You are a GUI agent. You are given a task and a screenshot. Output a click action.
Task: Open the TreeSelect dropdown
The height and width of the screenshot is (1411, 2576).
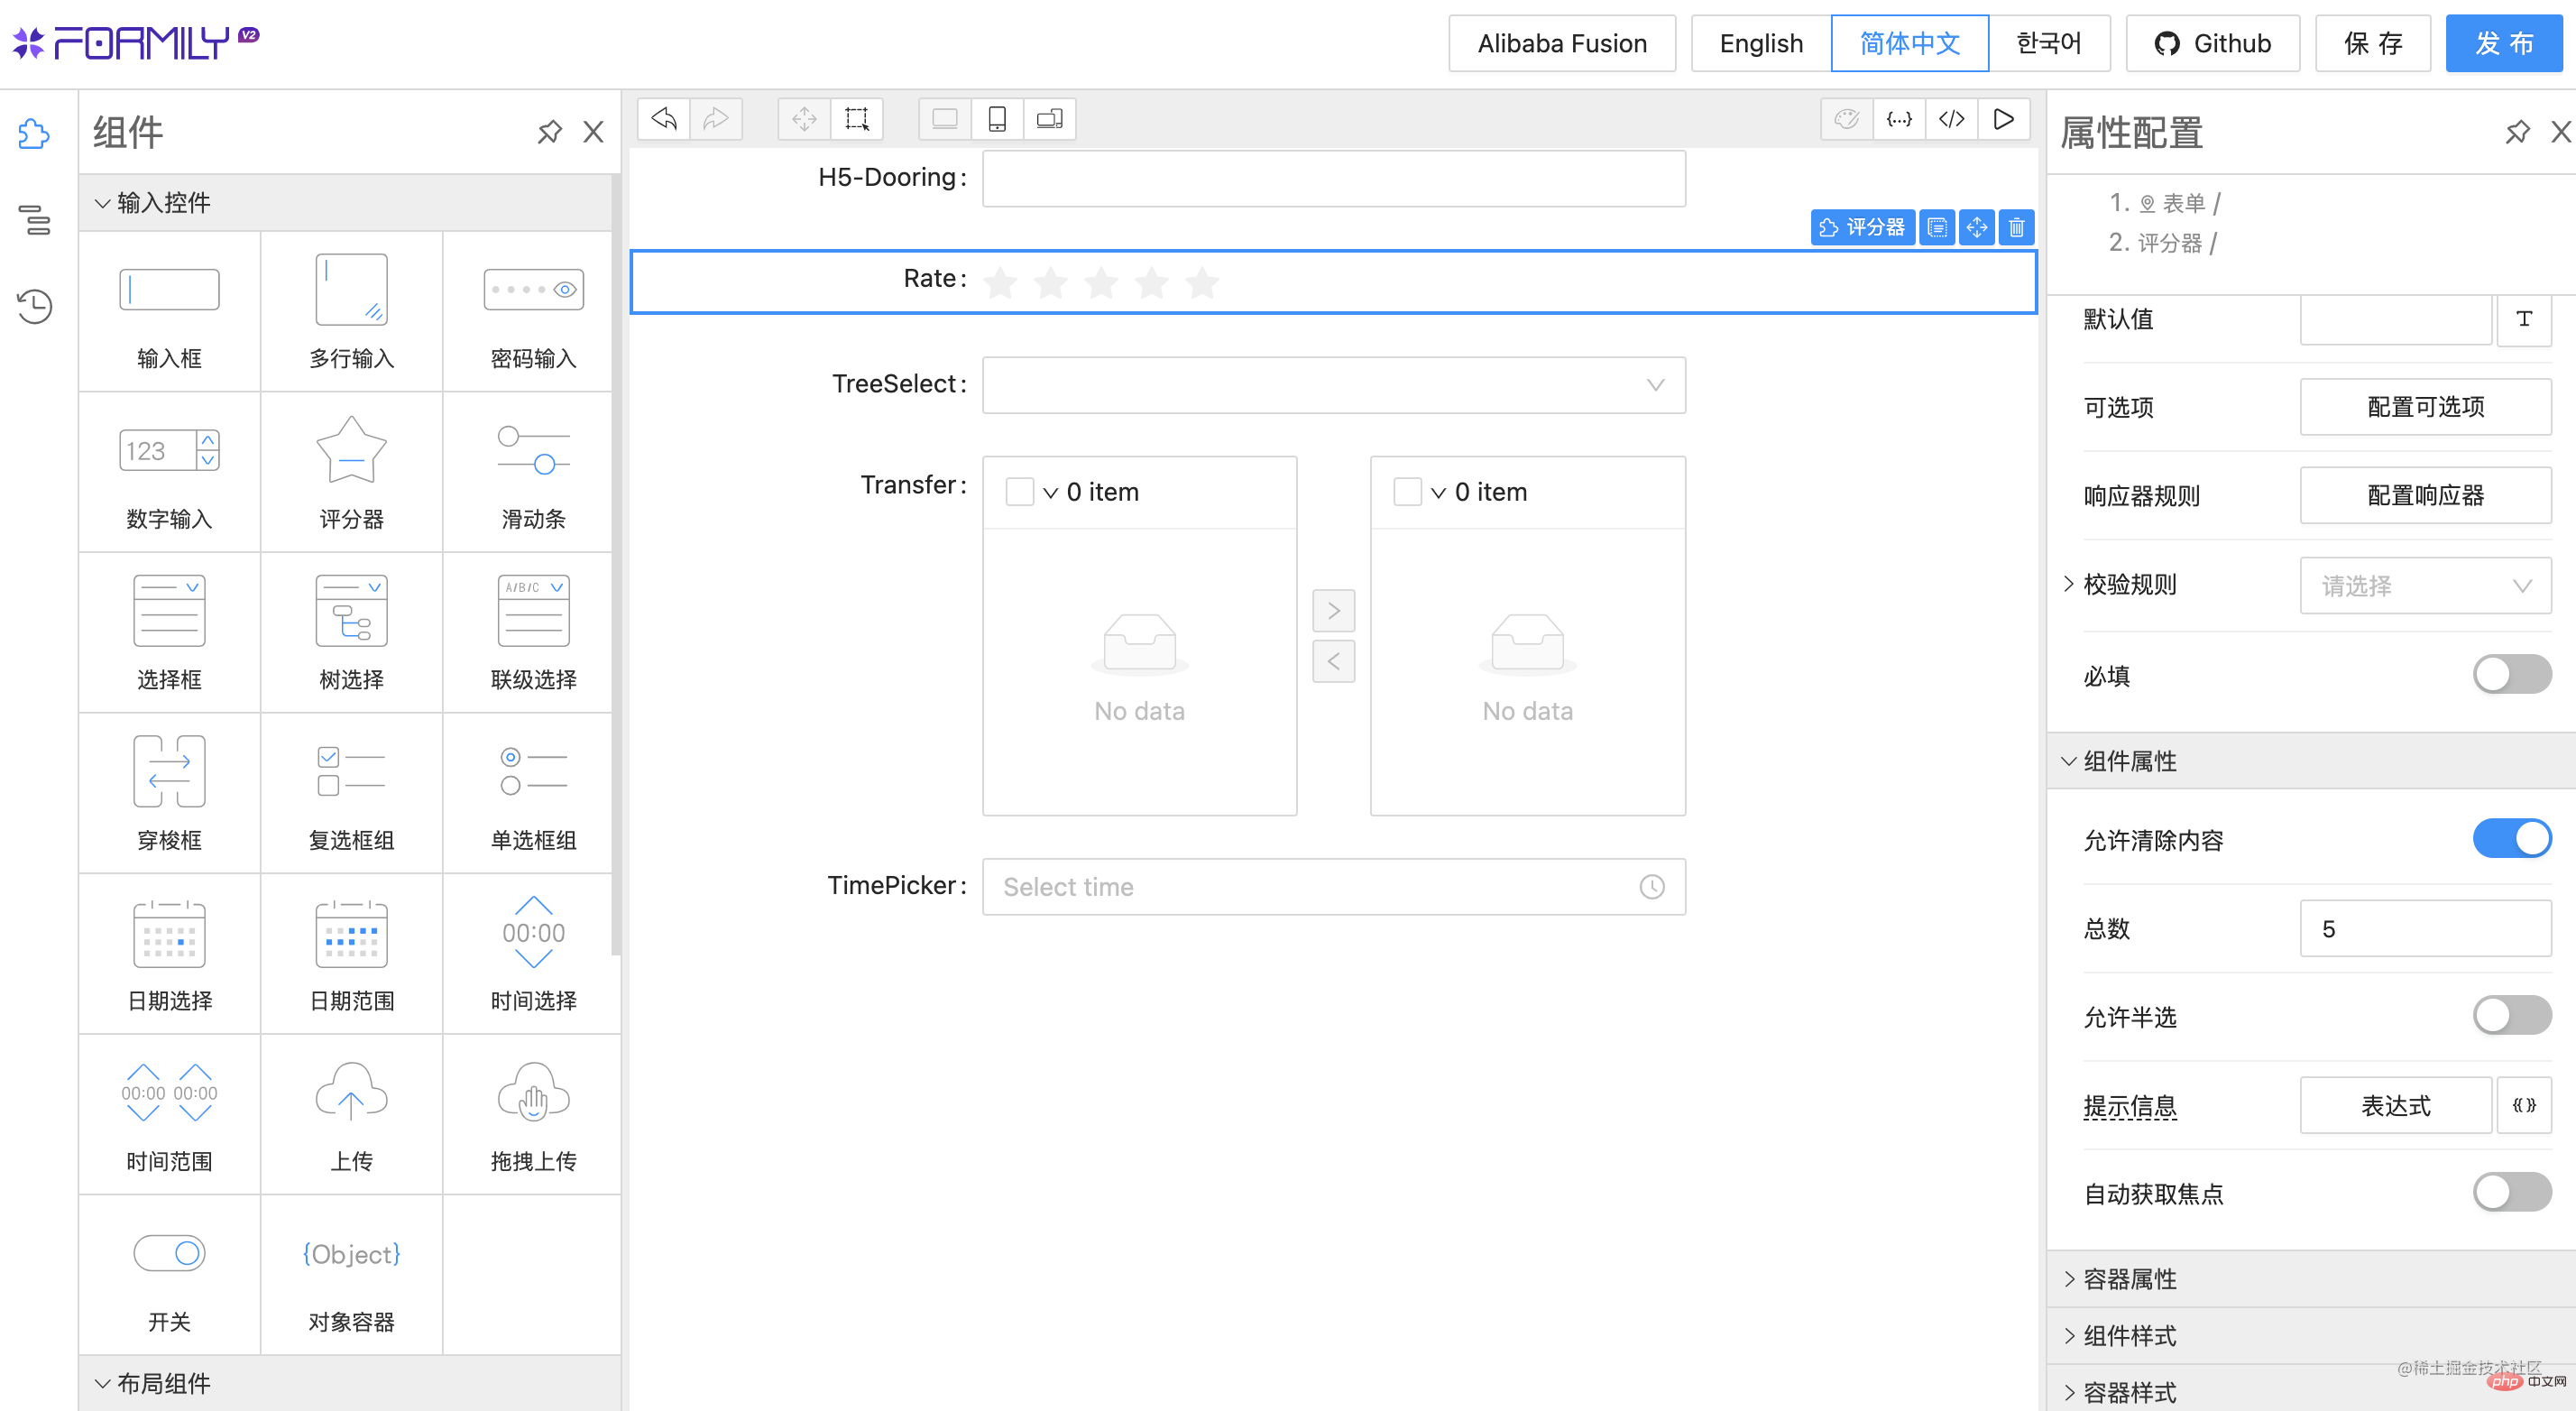1333,385
